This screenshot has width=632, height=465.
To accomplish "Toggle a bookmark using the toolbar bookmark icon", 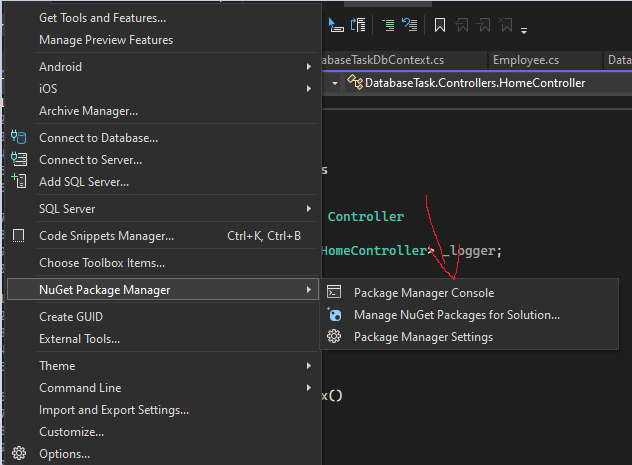I will coord(439,25).
